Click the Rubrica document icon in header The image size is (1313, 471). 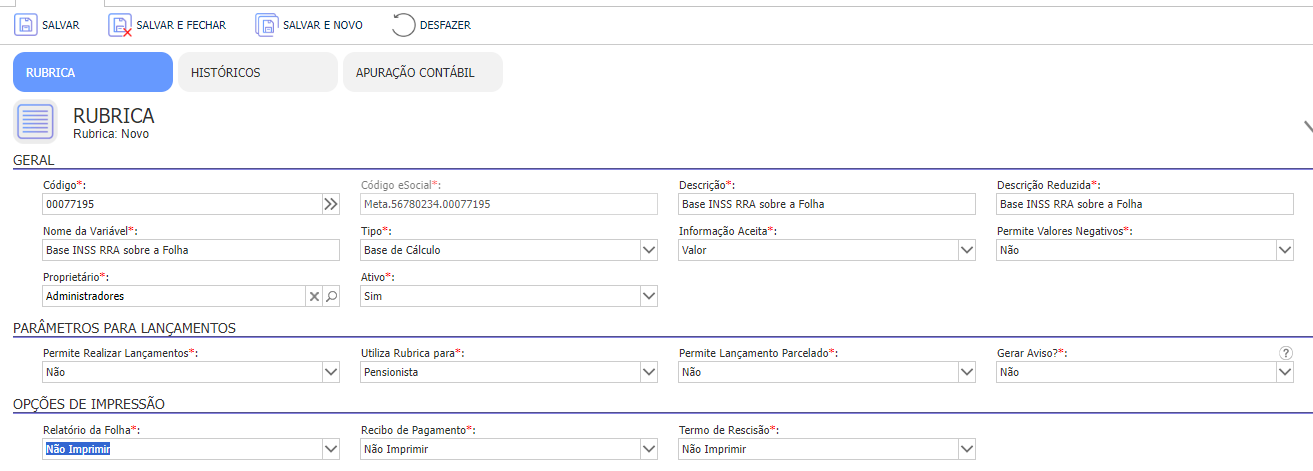(x=35, y=122)
